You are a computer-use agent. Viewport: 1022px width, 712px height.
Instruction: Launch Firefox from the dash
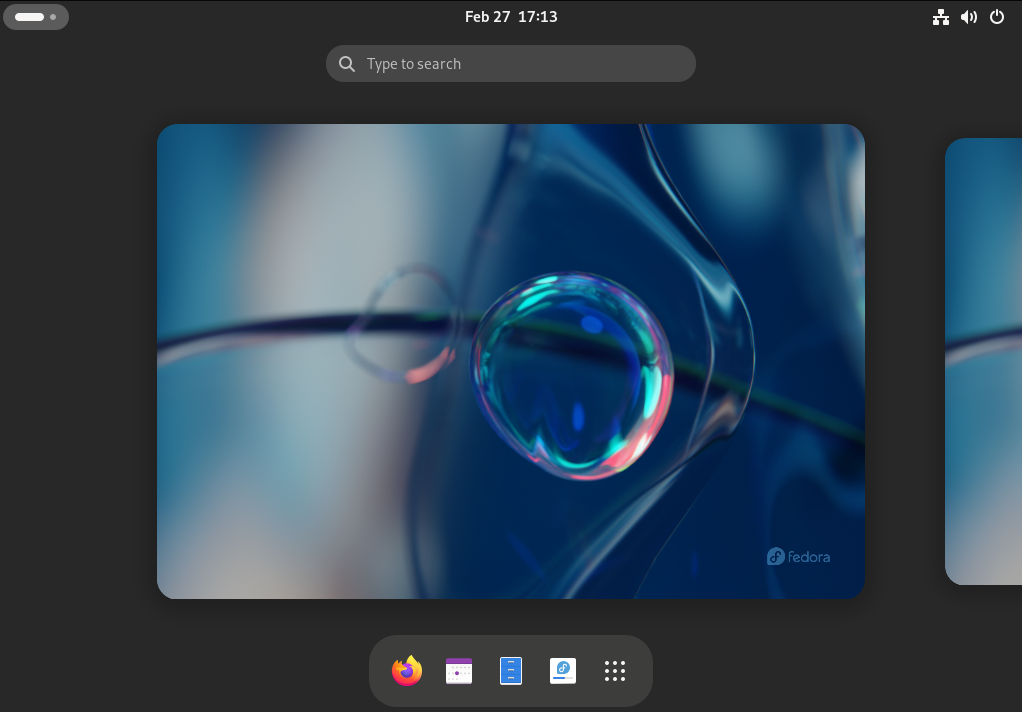407,671
